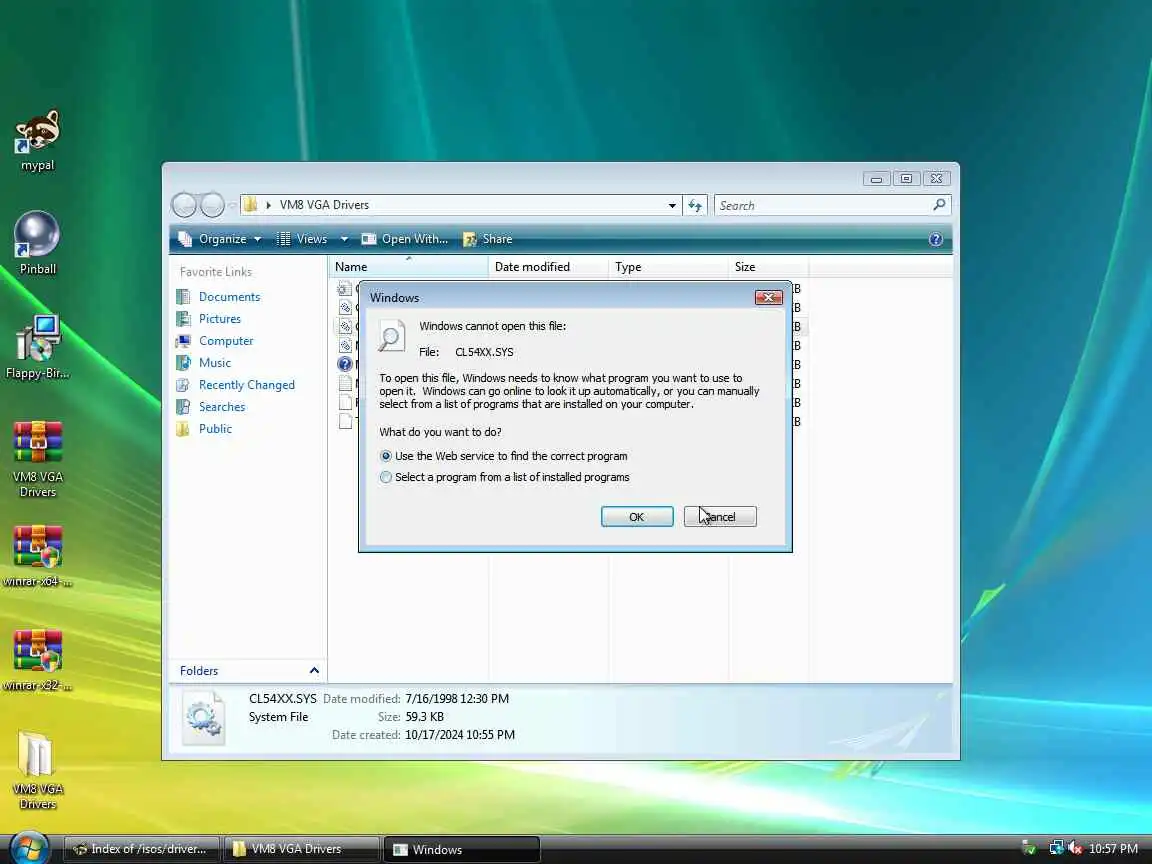Expand the Views dropdown arrow
The width and height of the screenshot is (1152, 864).
[x=343, y=239]
